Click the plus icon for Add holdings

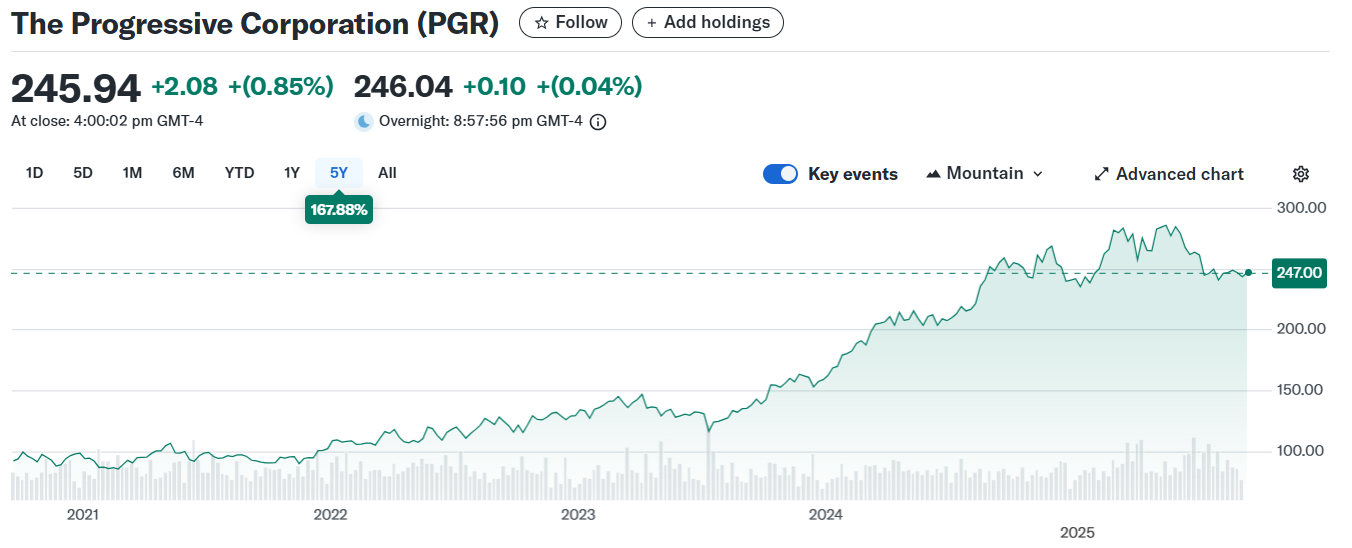pyautogui.click(x=652, y=23)
